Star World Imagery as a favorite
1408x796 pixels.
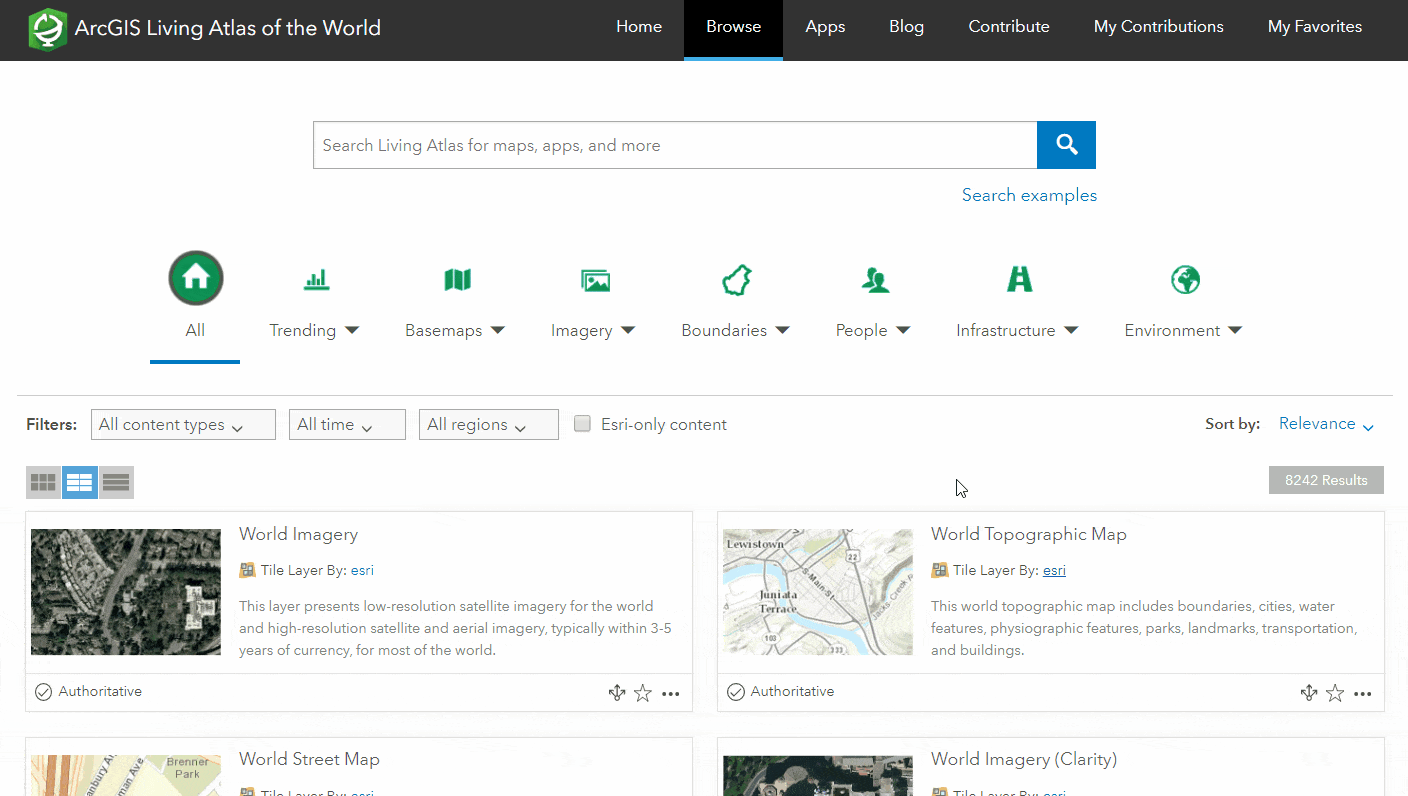tap(643, 692)
